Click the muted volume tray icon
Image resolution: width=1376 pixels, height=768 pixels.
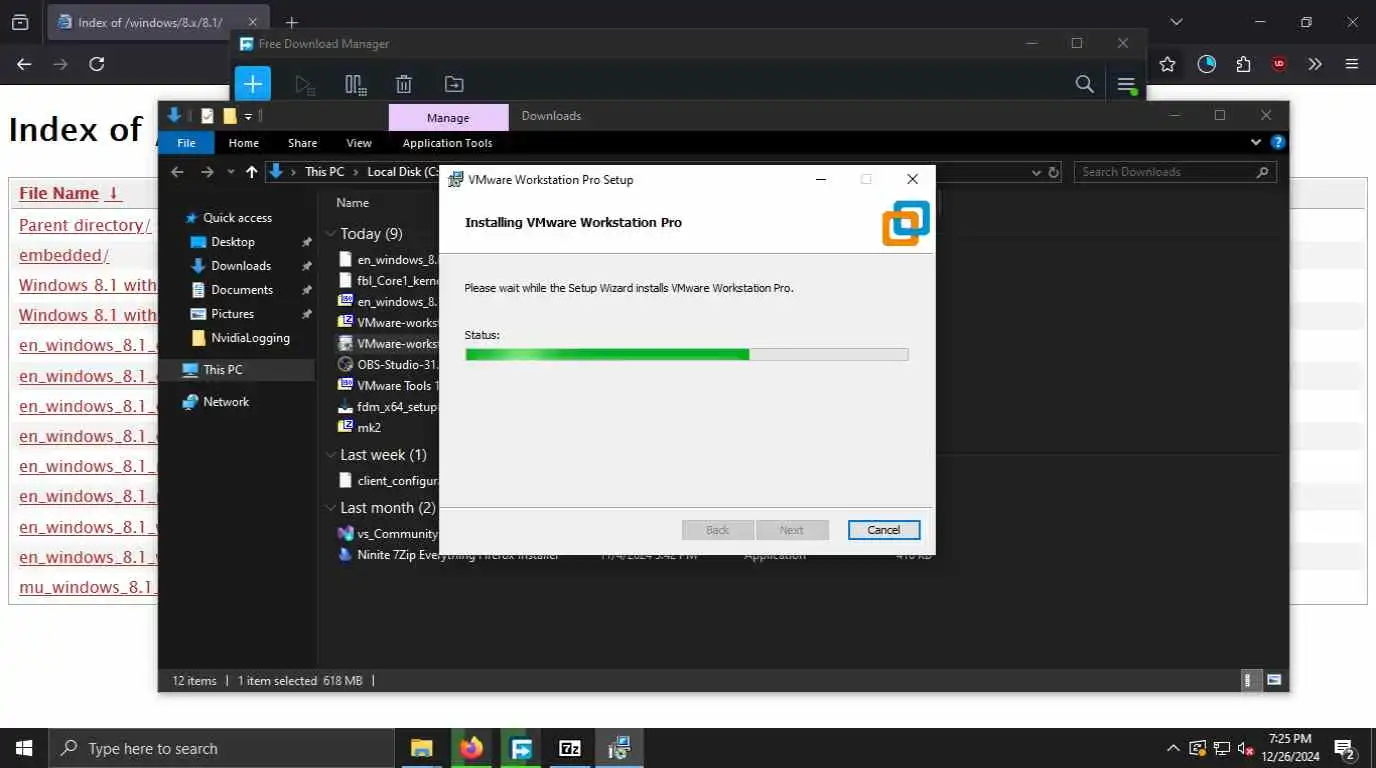coord(1246,748)
